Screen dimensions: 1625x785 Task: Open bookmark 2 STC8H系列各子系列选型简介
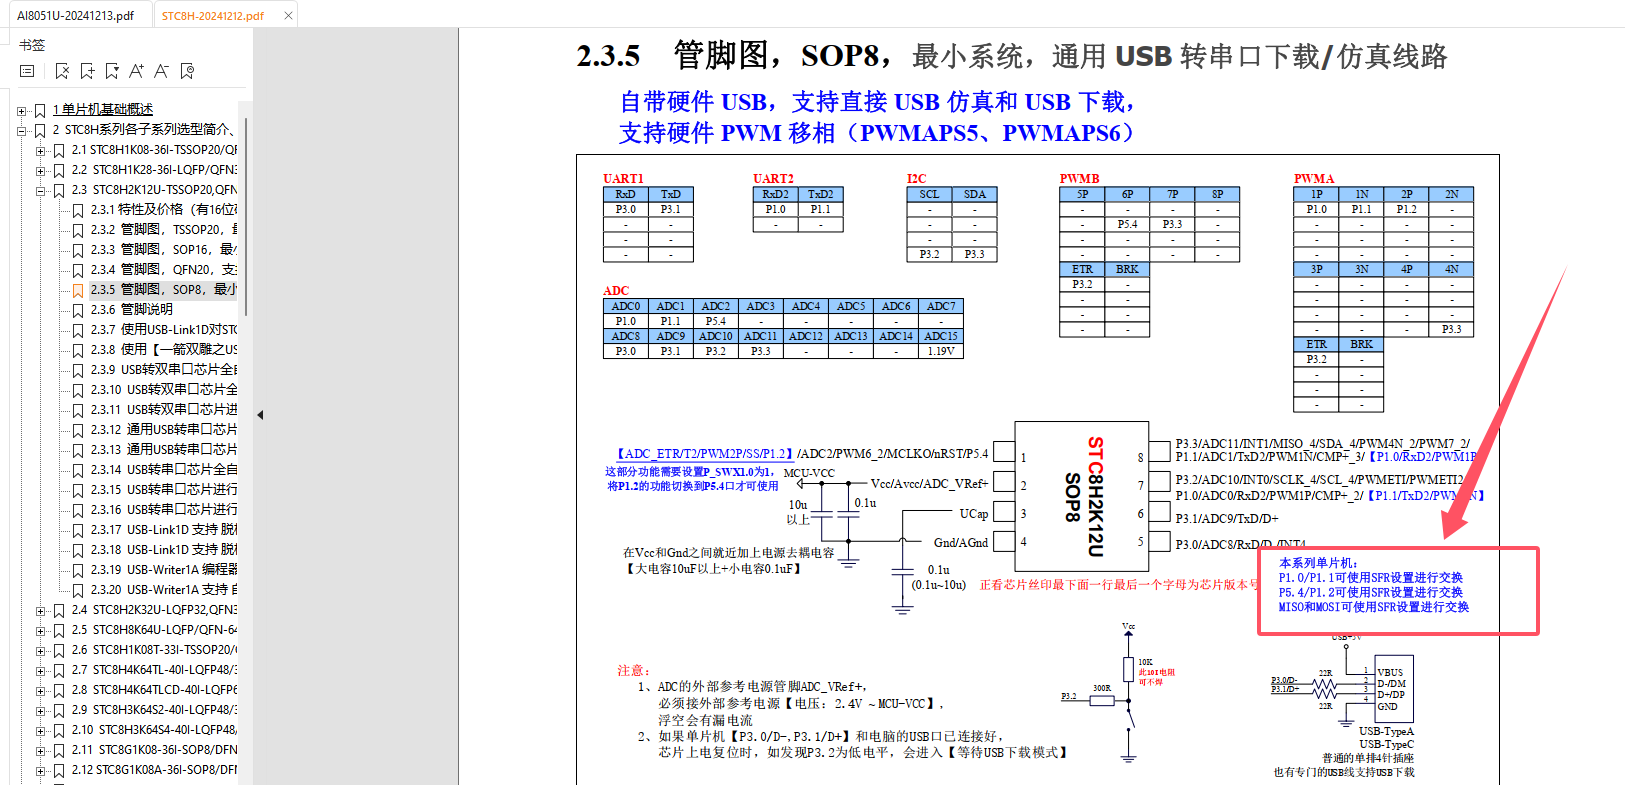point(144,130)
